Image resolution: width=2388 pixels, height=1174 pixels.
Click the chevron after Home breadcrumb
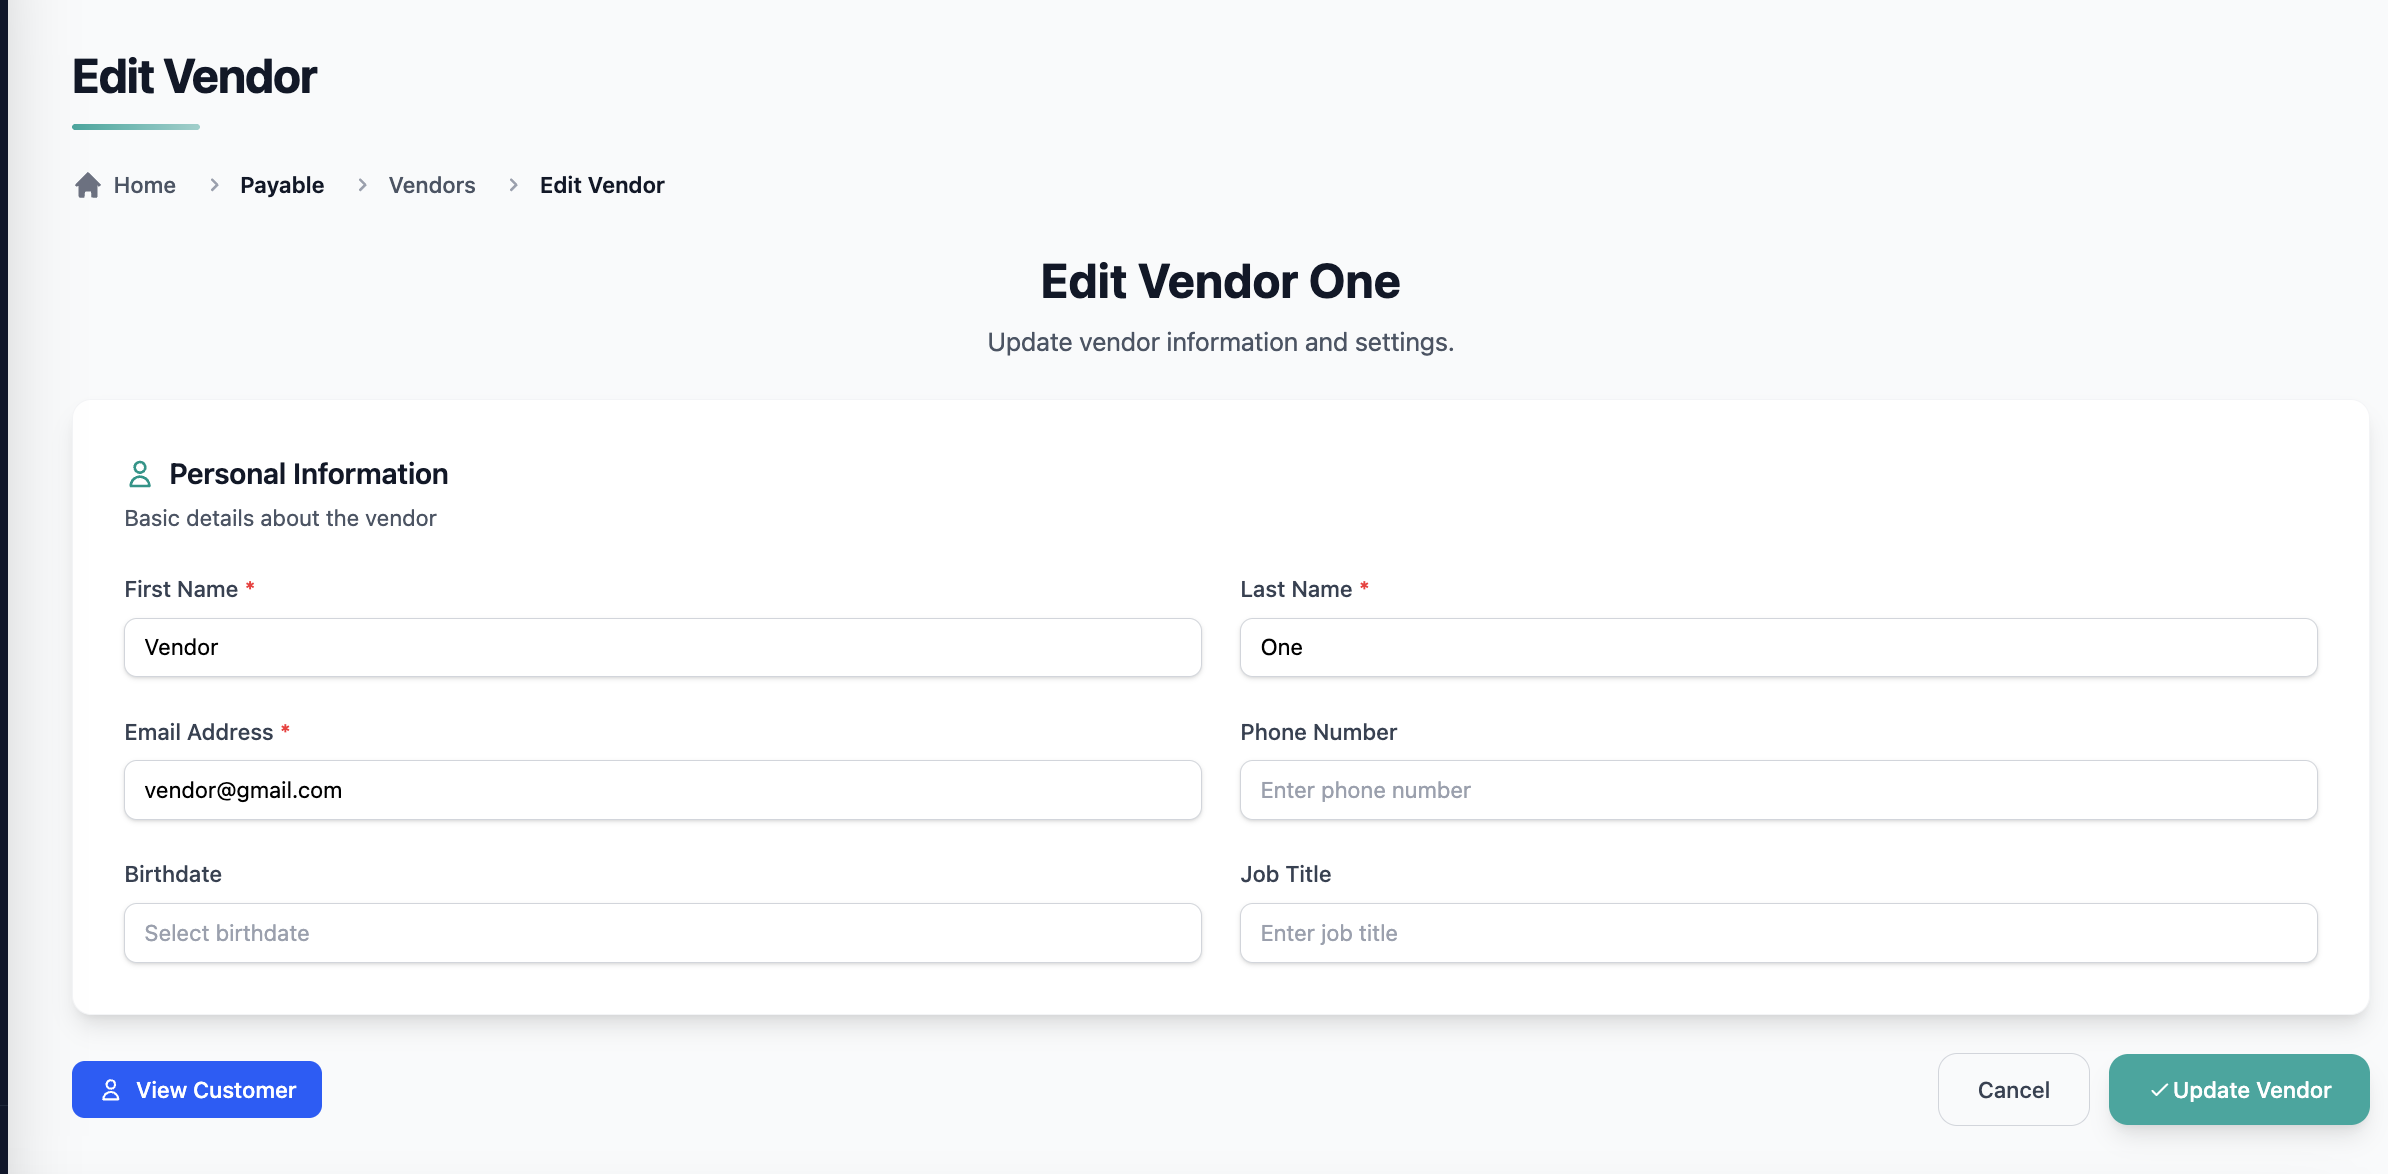point(214,185)
